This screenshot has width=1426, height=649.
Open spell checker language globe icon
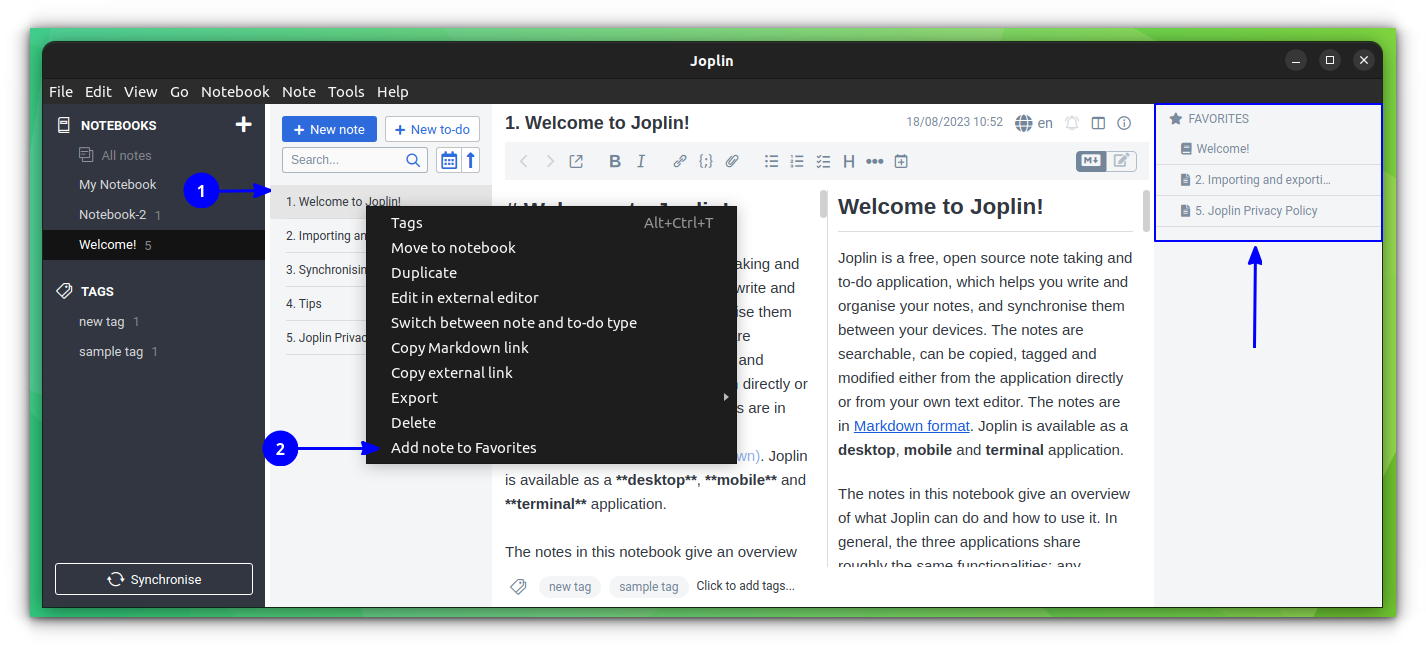[1024, 123]
